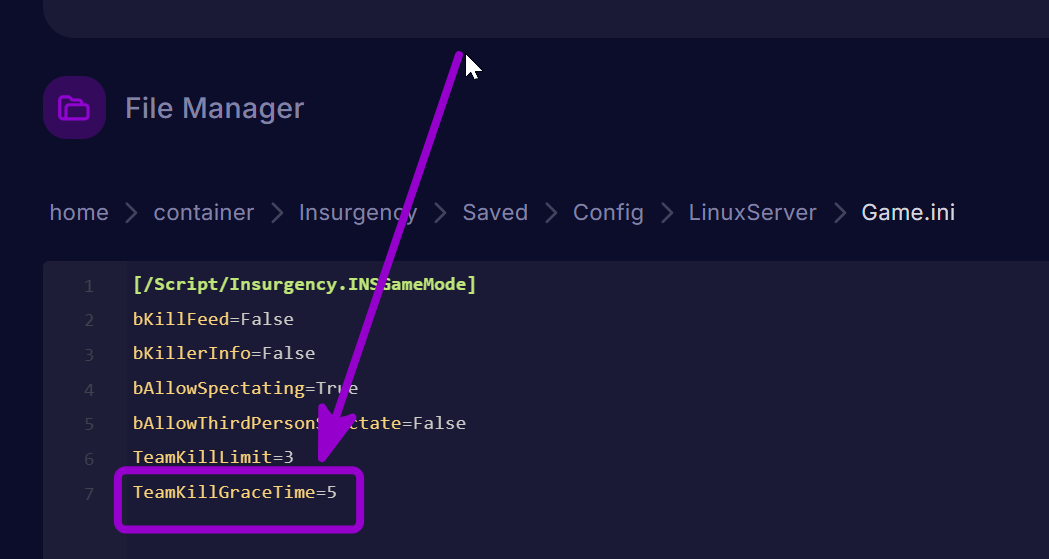Viewport: 1049px width, 559px height.
Task: Select line number 7 in the gutter
Action: [x=89, y=494]
